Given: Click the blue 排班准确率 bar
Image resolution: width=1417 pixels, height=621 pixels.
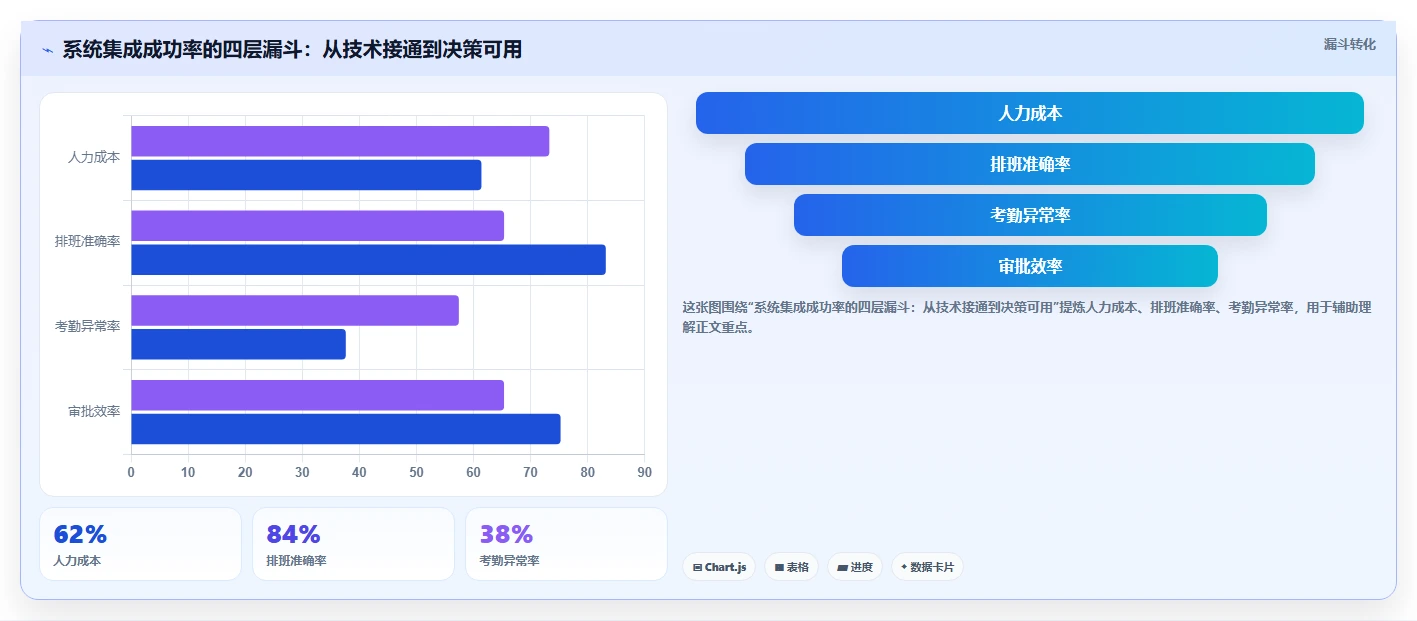Looking at the screenshot, I should coord(368,260).
